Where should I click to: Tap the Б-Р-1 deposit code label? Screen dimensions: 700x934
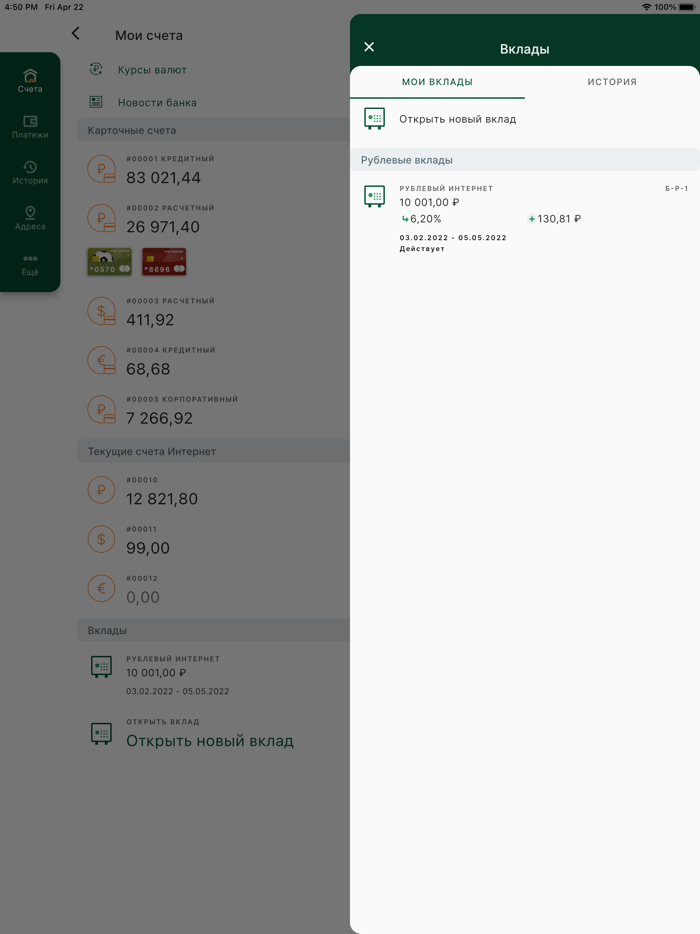676,188
